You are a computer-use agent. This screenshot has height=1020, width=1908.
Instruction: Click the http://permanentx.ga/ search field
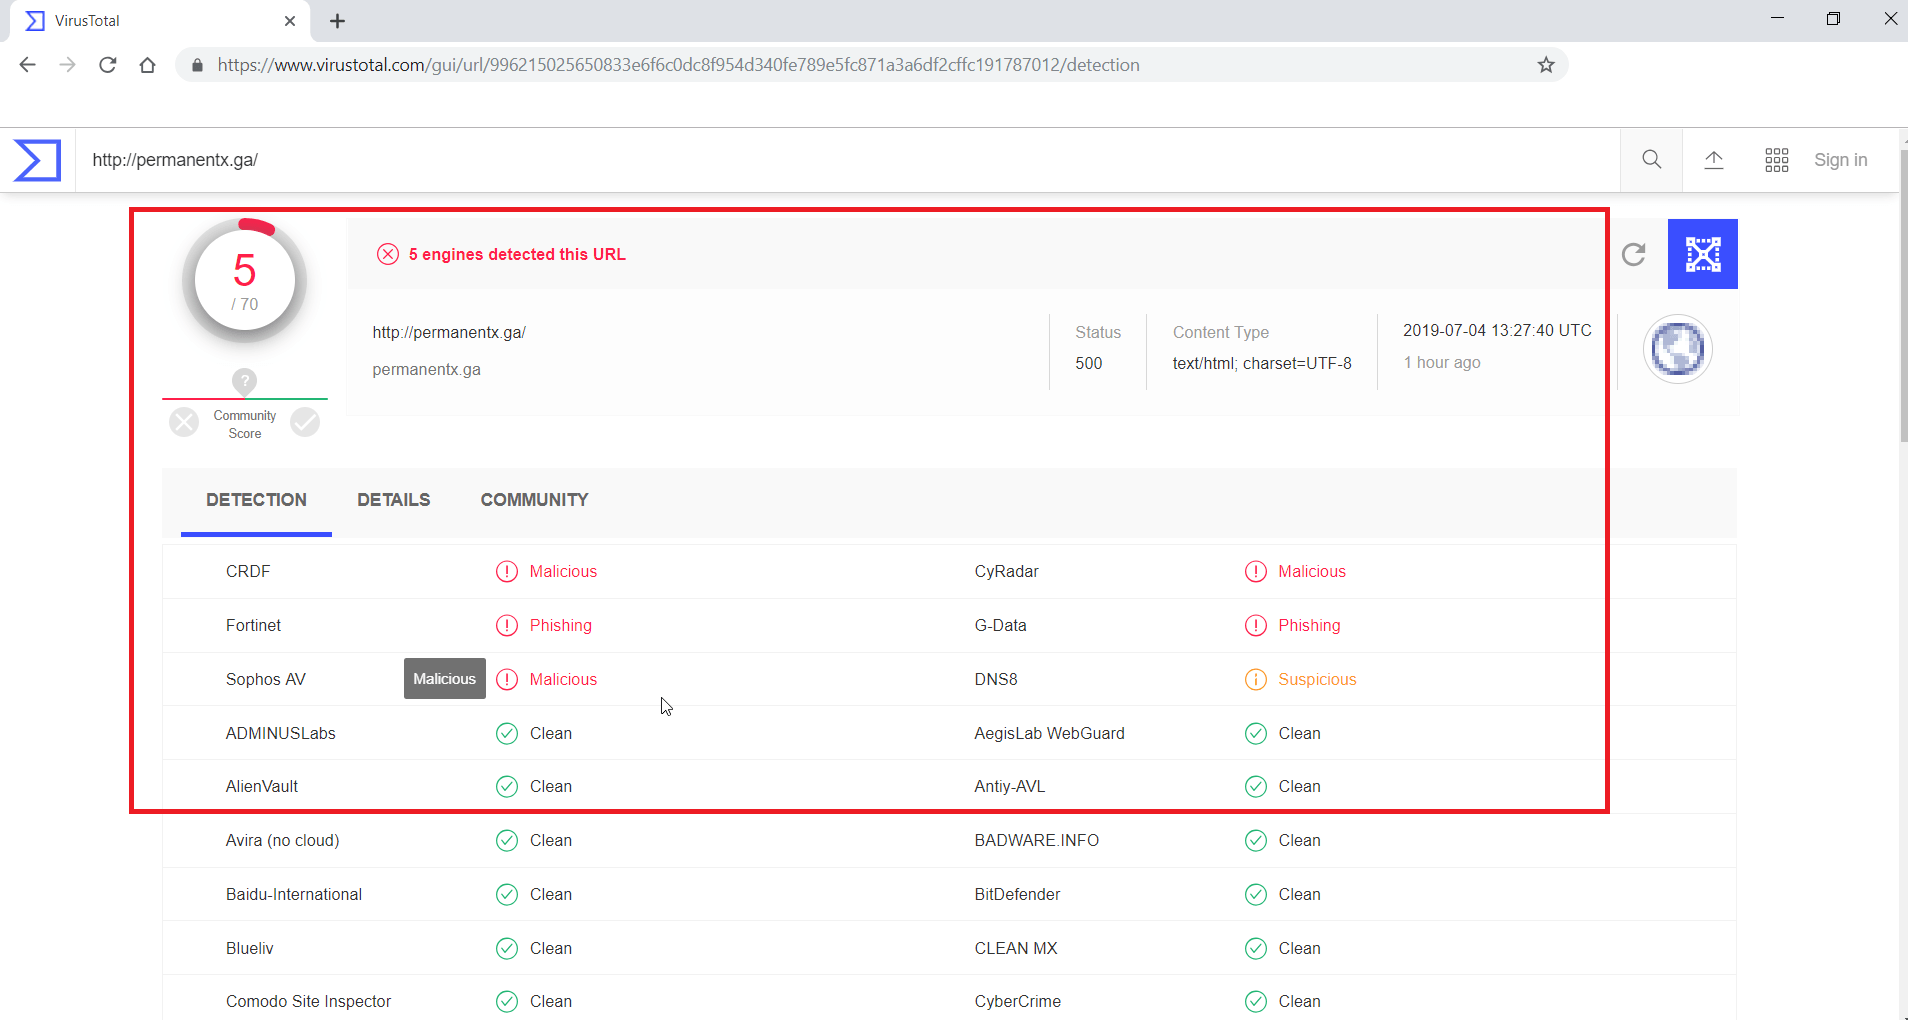click(x=845, y=160)
